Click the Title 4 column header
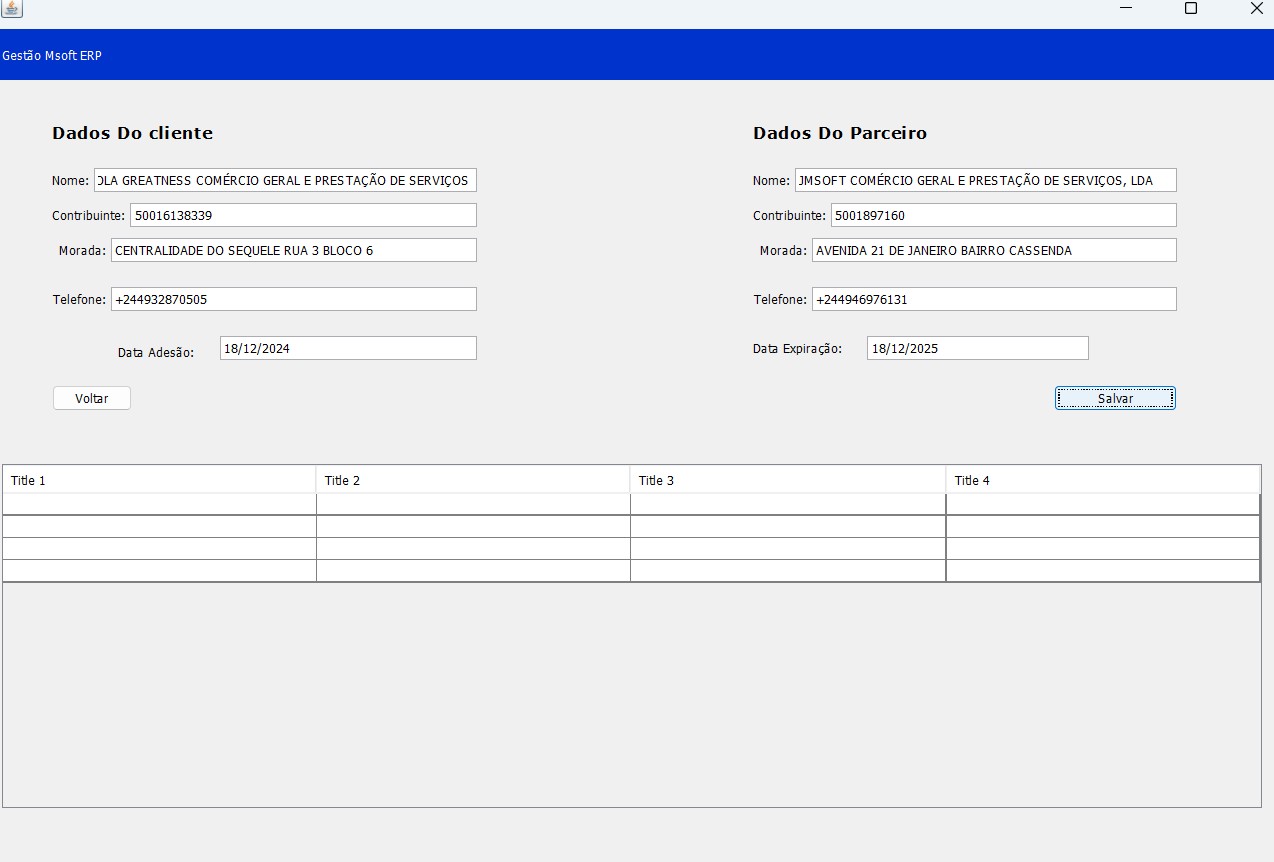The width and height of the screenshot is (1274, 862). point(1102,480)
